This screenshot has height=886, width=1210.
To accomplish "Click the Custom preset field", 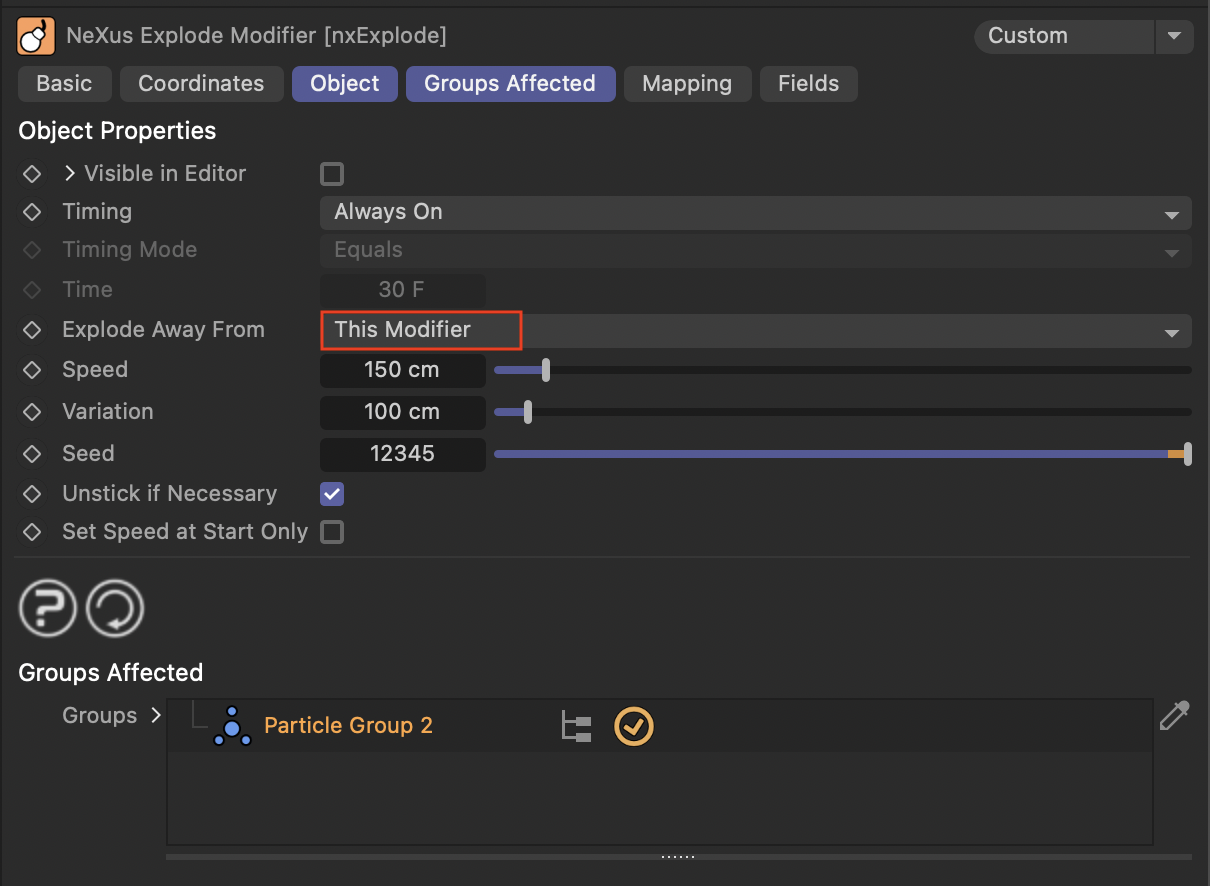I will (1064, 37).
